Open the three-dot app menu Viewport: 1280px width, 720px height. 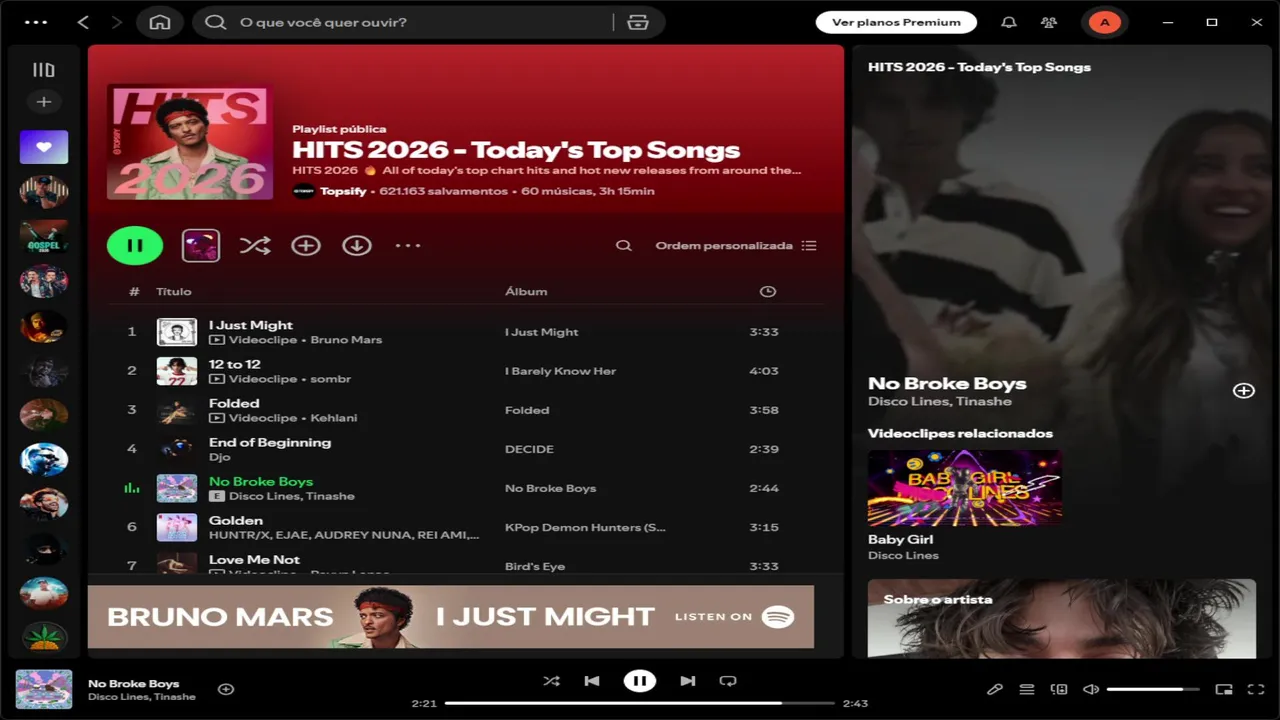coord(35,22)
